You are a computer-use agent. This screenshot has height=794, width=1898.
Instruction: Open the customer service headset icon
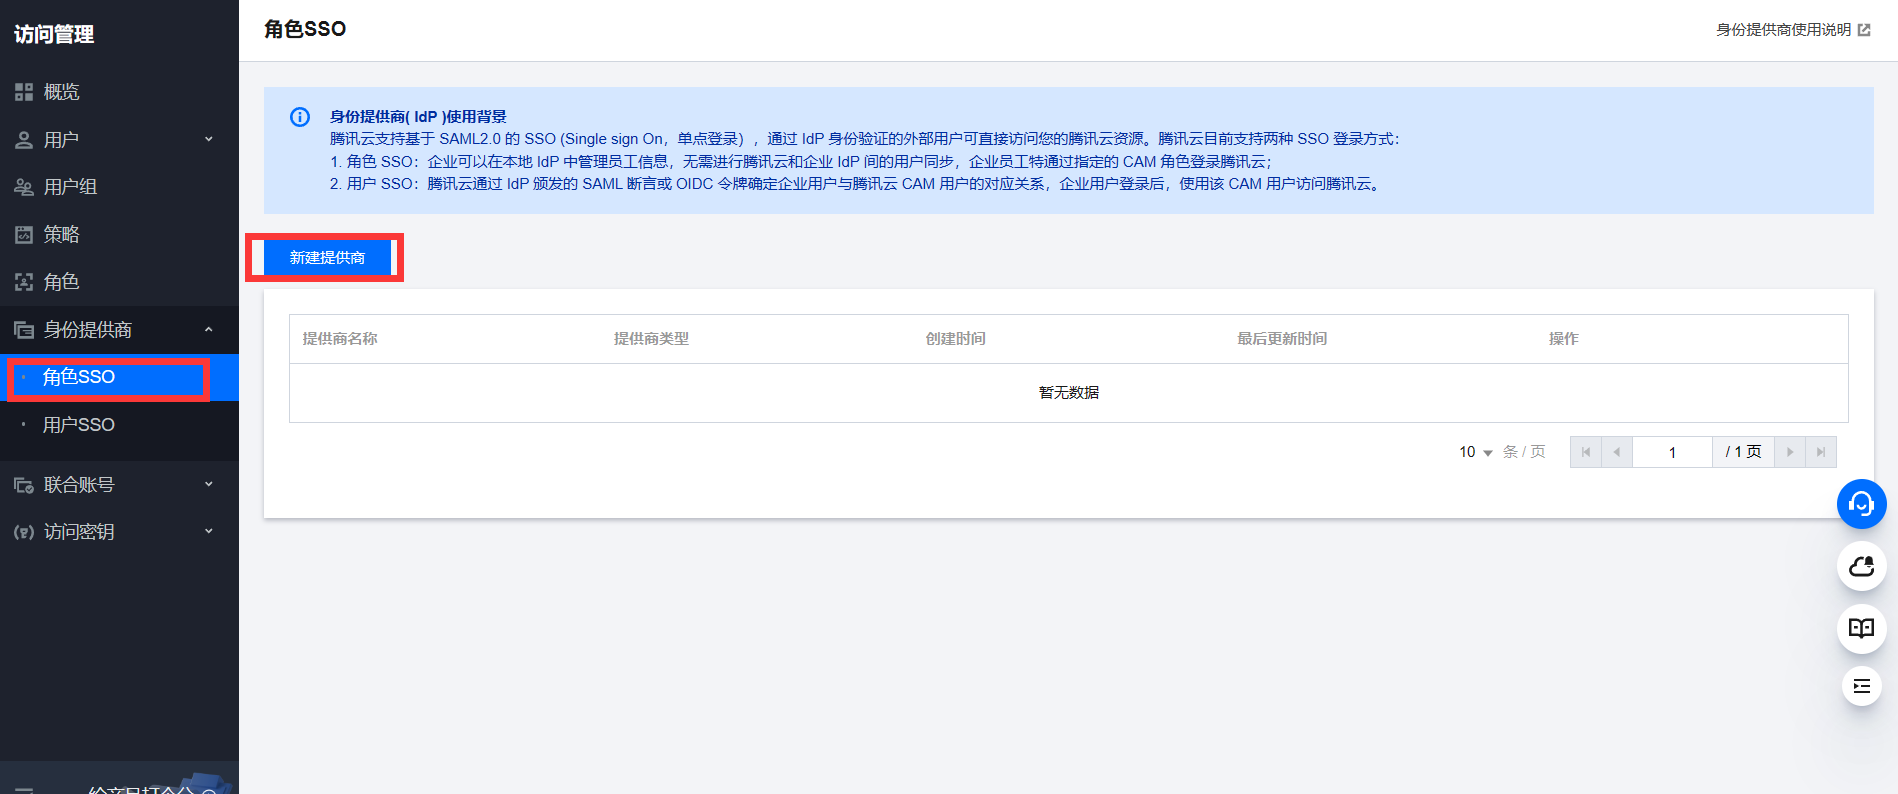(1861, 504)
